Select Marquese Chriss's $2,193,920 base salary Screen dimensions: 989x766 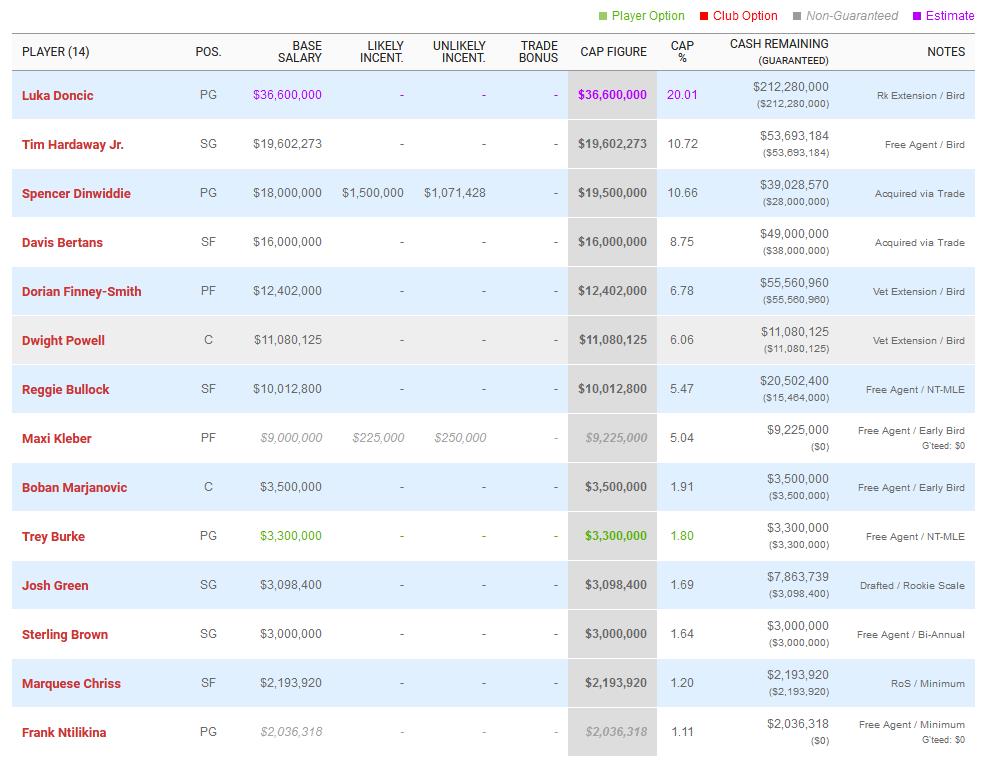pos(291,683)
